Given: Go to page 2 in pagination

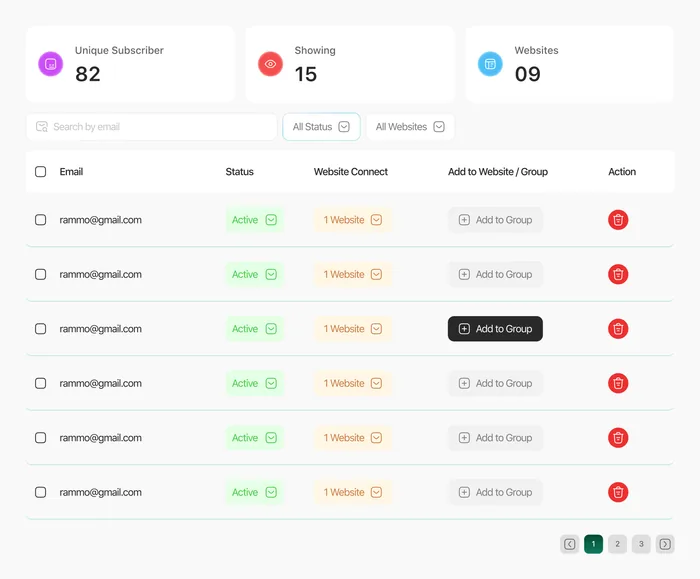Looking at the screenshot, I should (617, 544).
